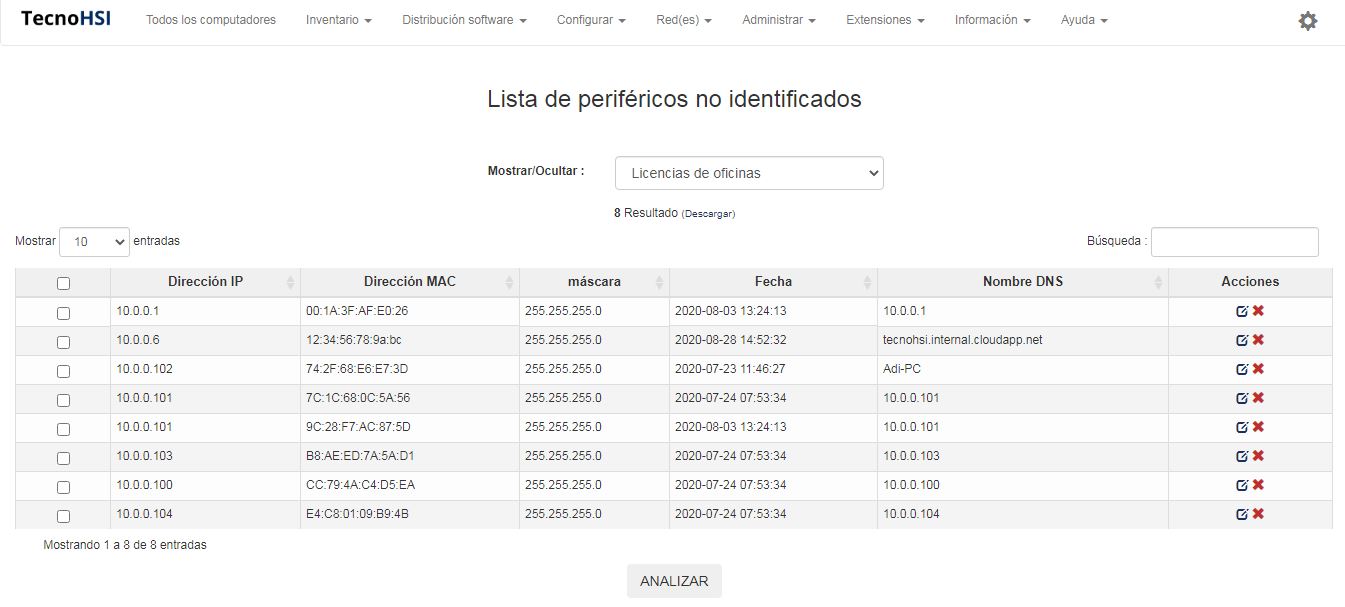Click the Descargar link
Viewport: 1345px width, 607px height.
point(708,214)
